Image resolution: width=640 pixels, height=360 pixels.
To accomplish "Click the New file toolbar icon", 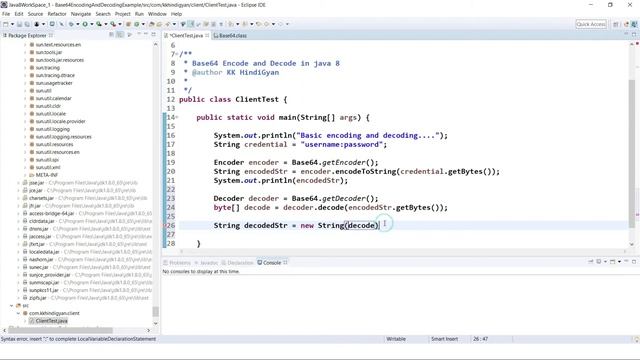I will click(x=6, y=24).
